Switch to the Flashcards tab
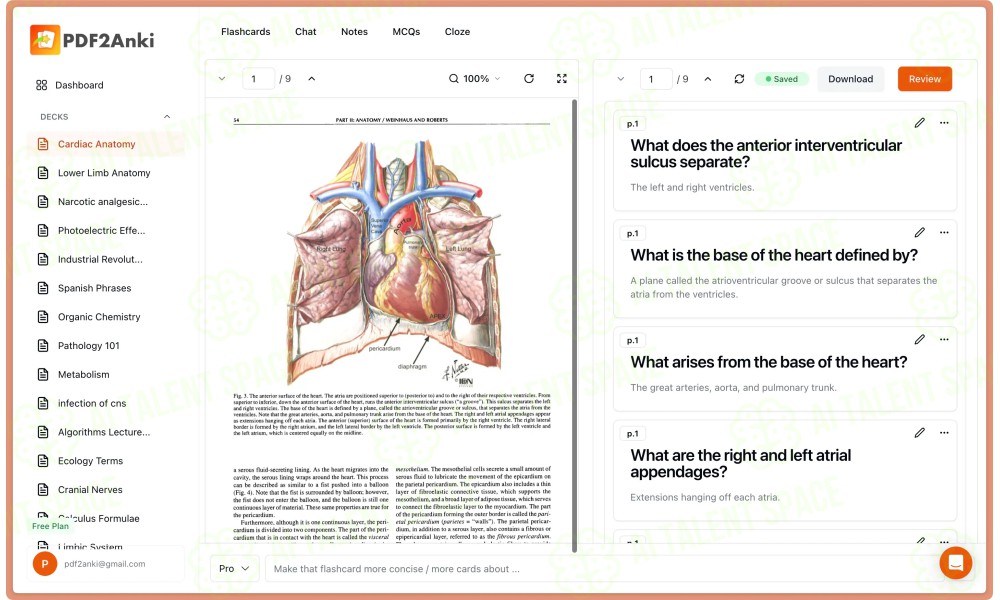 (246, 31)
